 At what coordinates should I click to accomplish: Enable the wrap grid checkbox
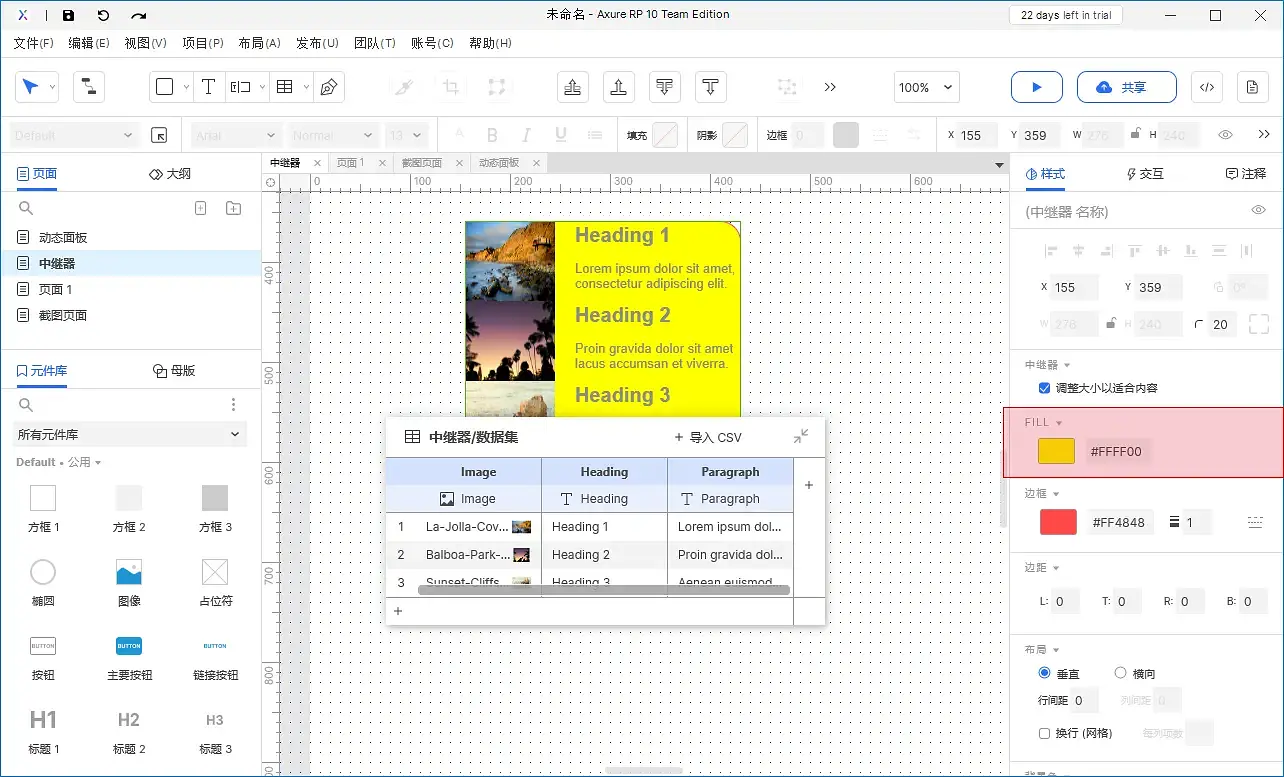[1045, 733]
